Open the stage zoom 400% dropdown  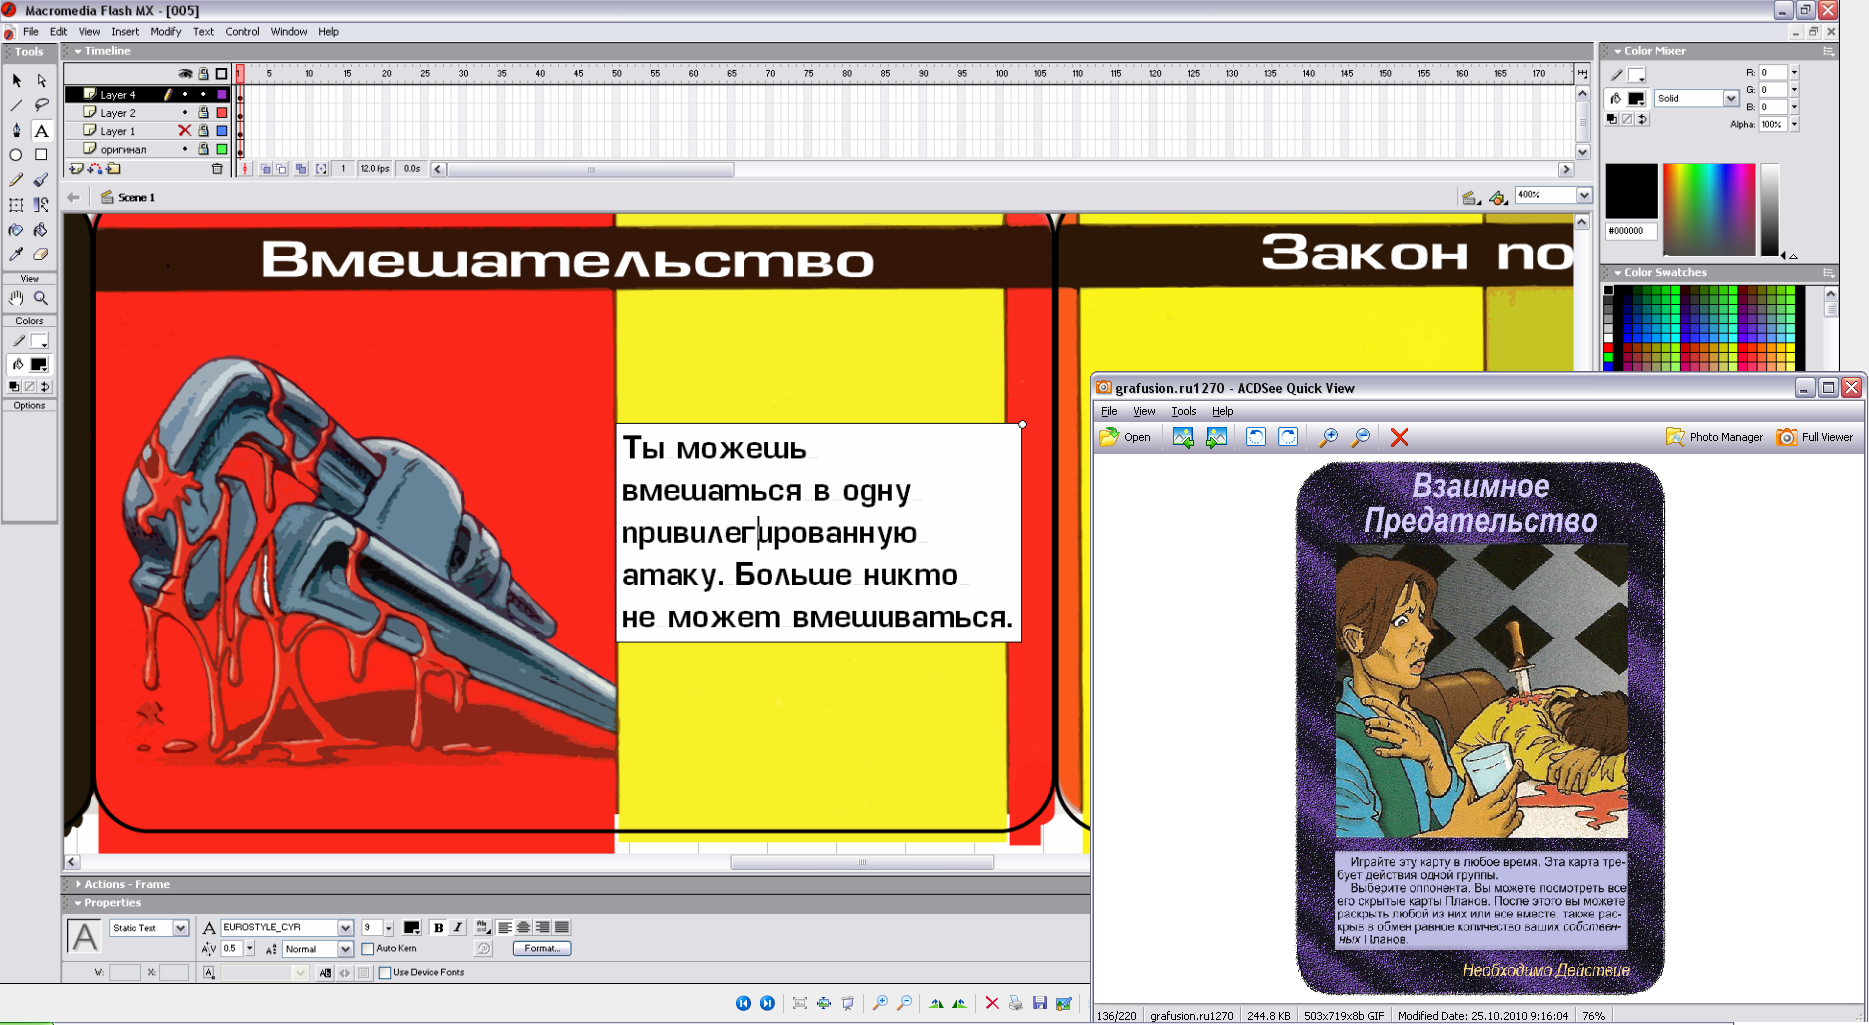click(x=1584, y=195)
